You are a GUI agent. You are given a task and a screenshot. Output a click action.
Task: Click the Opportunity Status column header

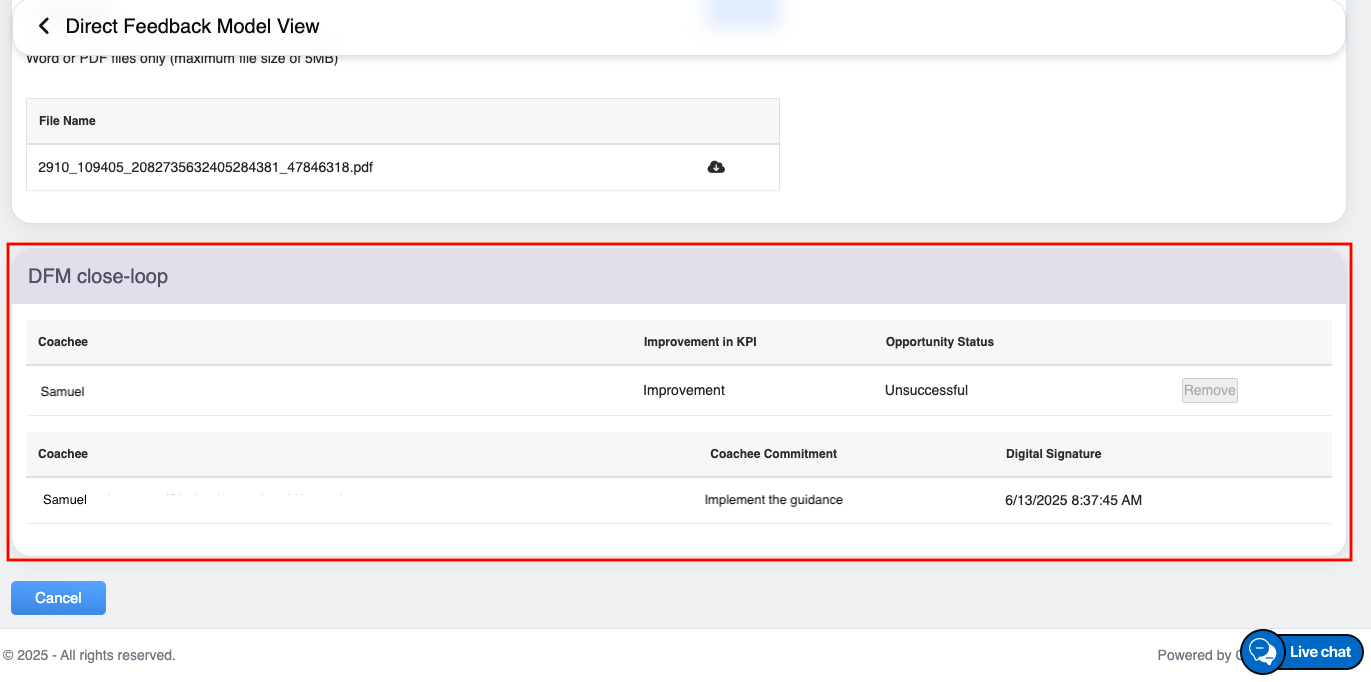939,342
